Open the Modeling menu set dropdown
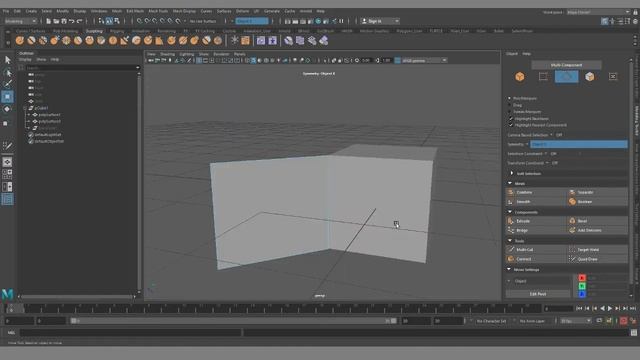 click(x=20, y=21)
